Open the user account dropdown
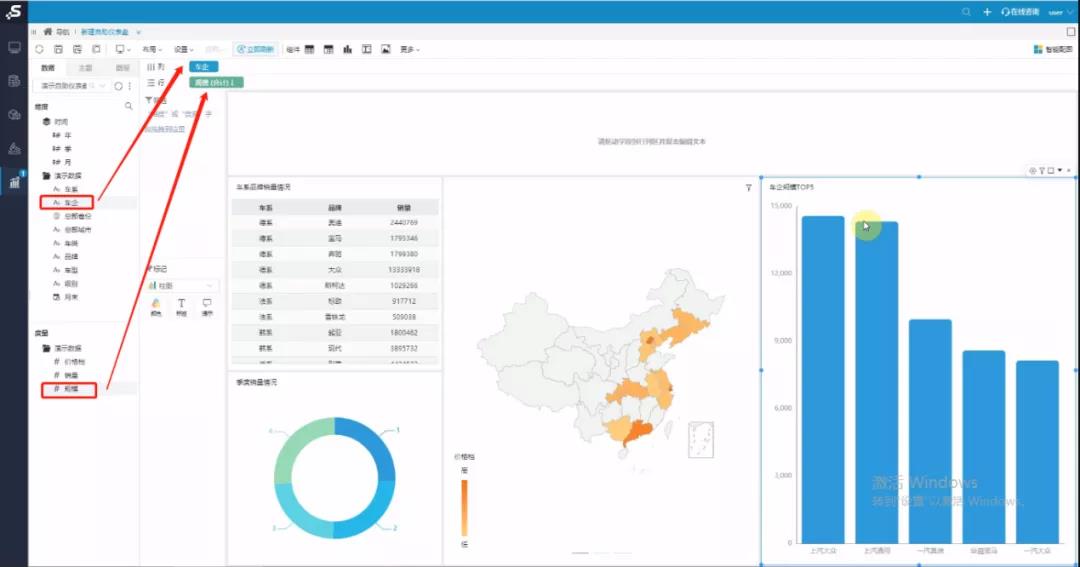Screen dimensions: 1080x567 (x=1060, y=12)
